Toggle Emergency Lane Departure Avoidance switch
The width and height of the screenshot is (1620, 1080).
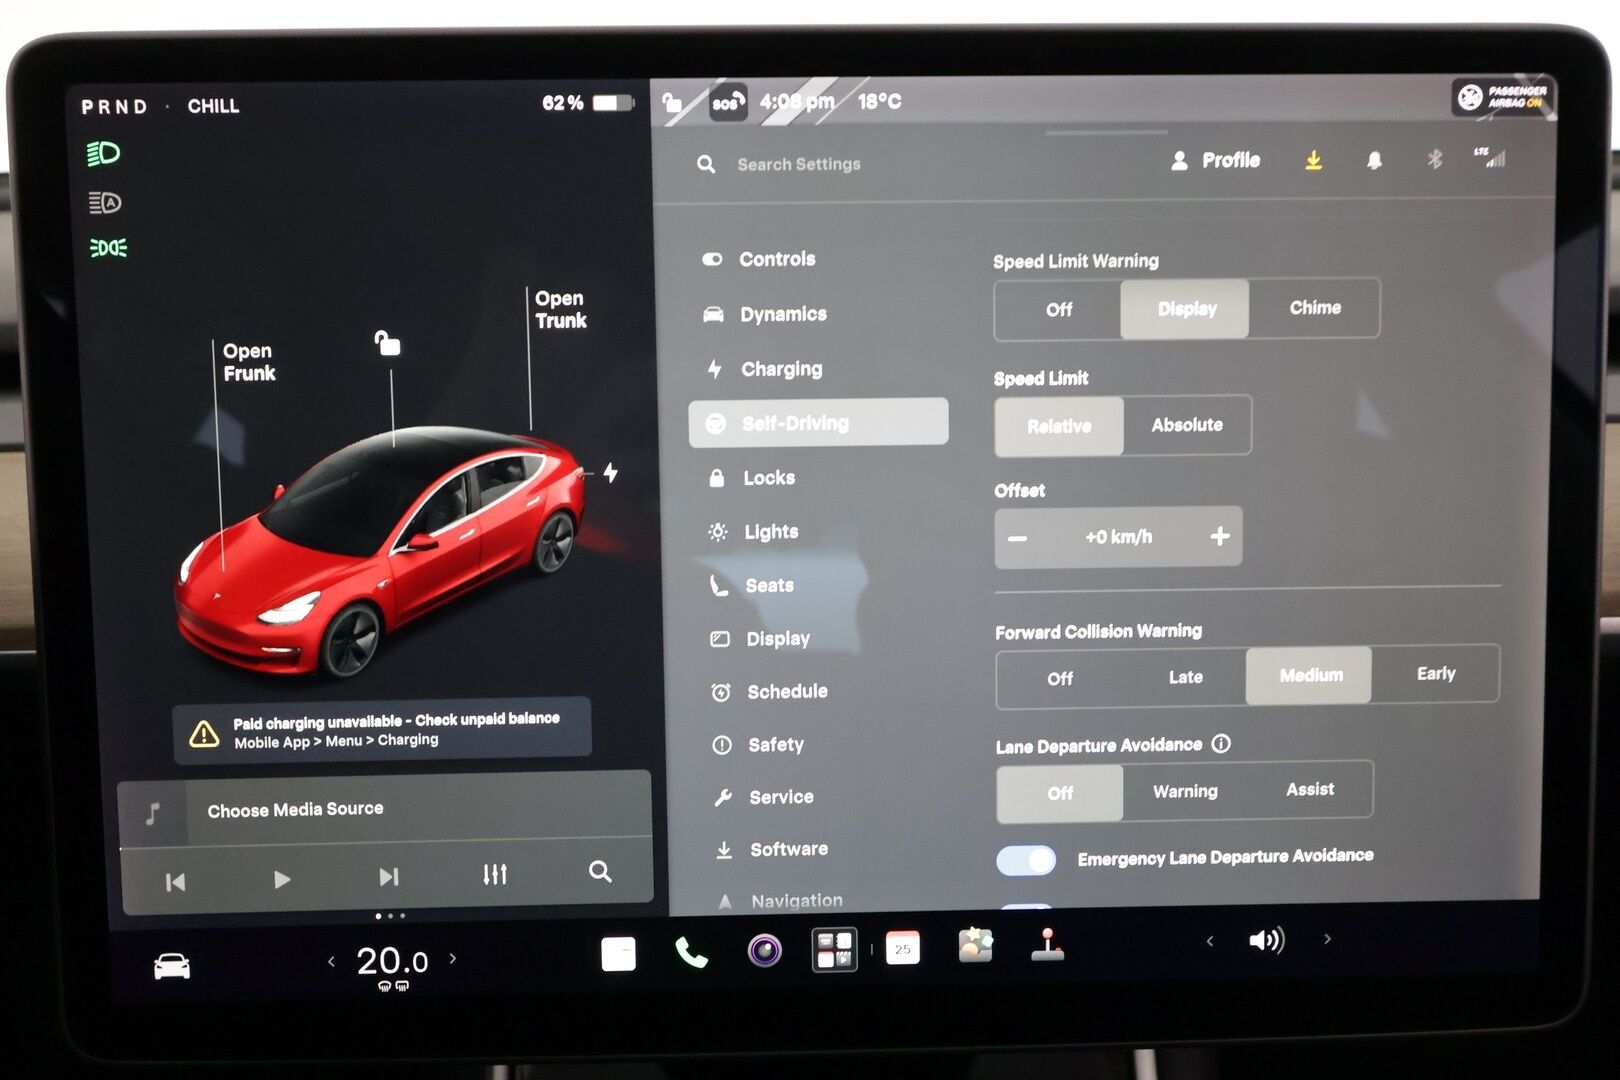point(1026,860)
